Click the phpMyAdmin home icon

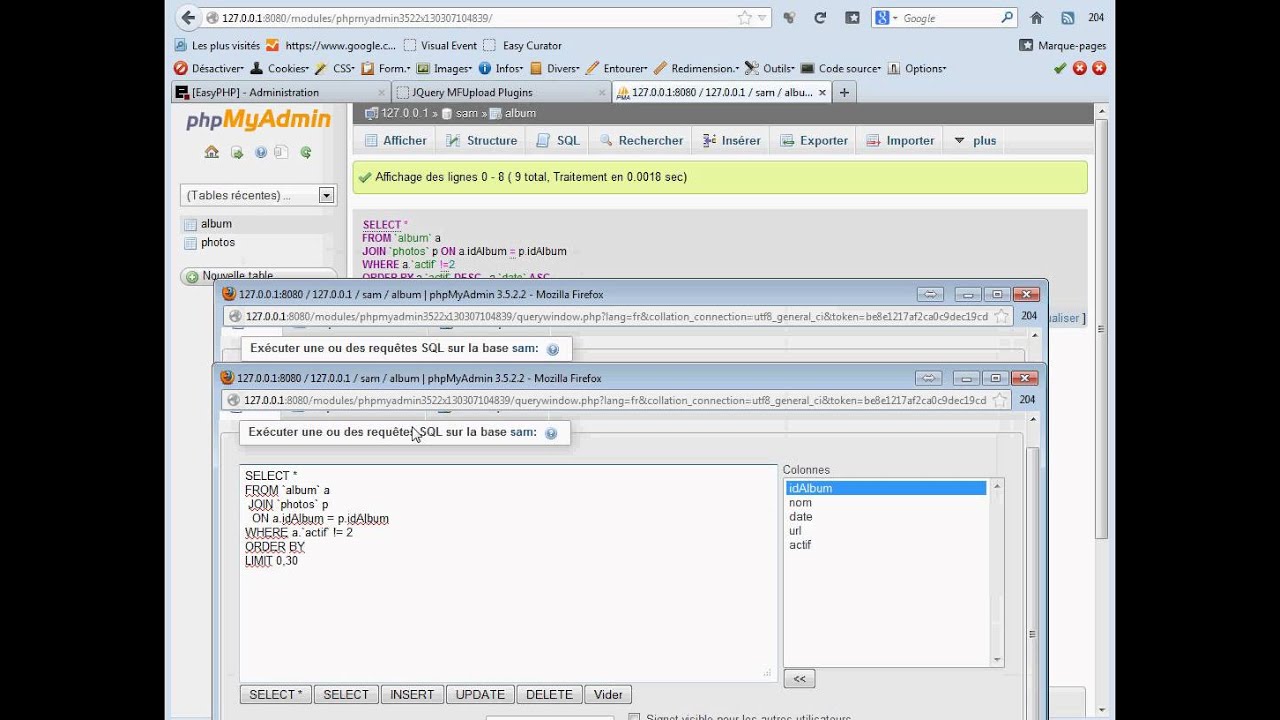[211, 152]
